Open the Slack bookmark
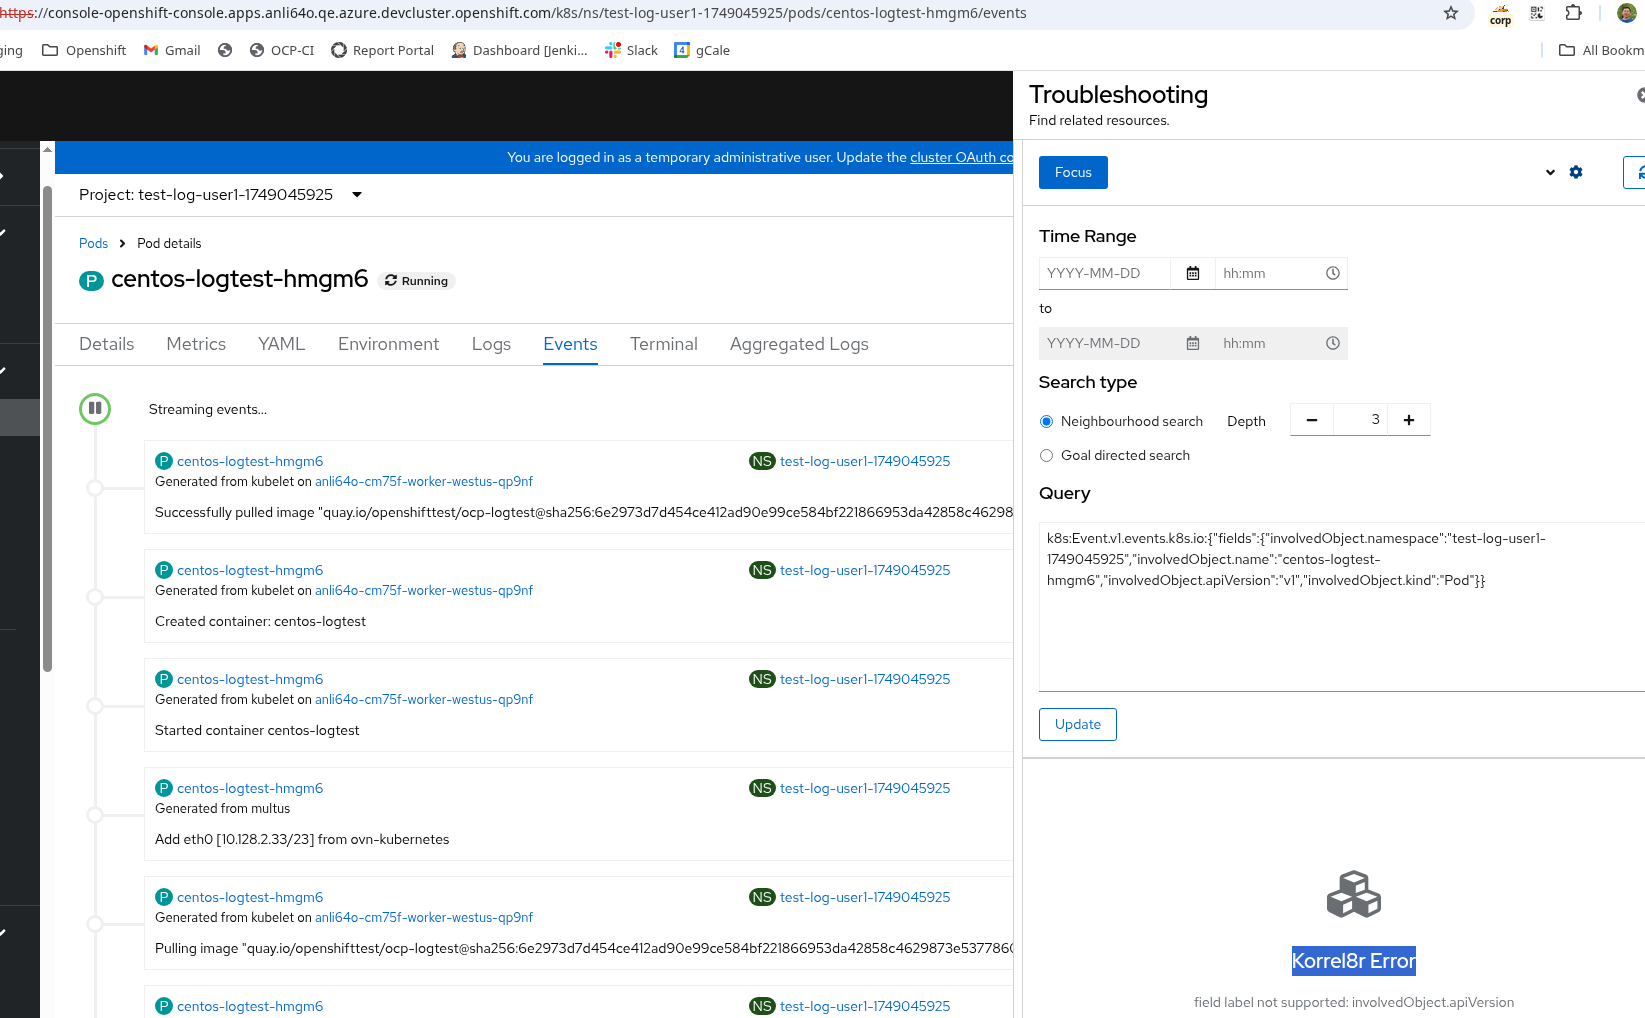This screenshot has width=1645, height=1018. point(631,50)
